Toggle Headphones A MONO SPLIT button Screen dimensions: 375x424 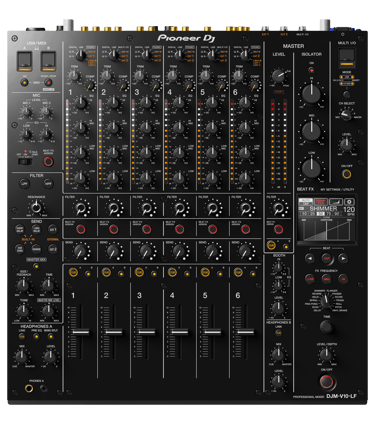click(51, 336)
